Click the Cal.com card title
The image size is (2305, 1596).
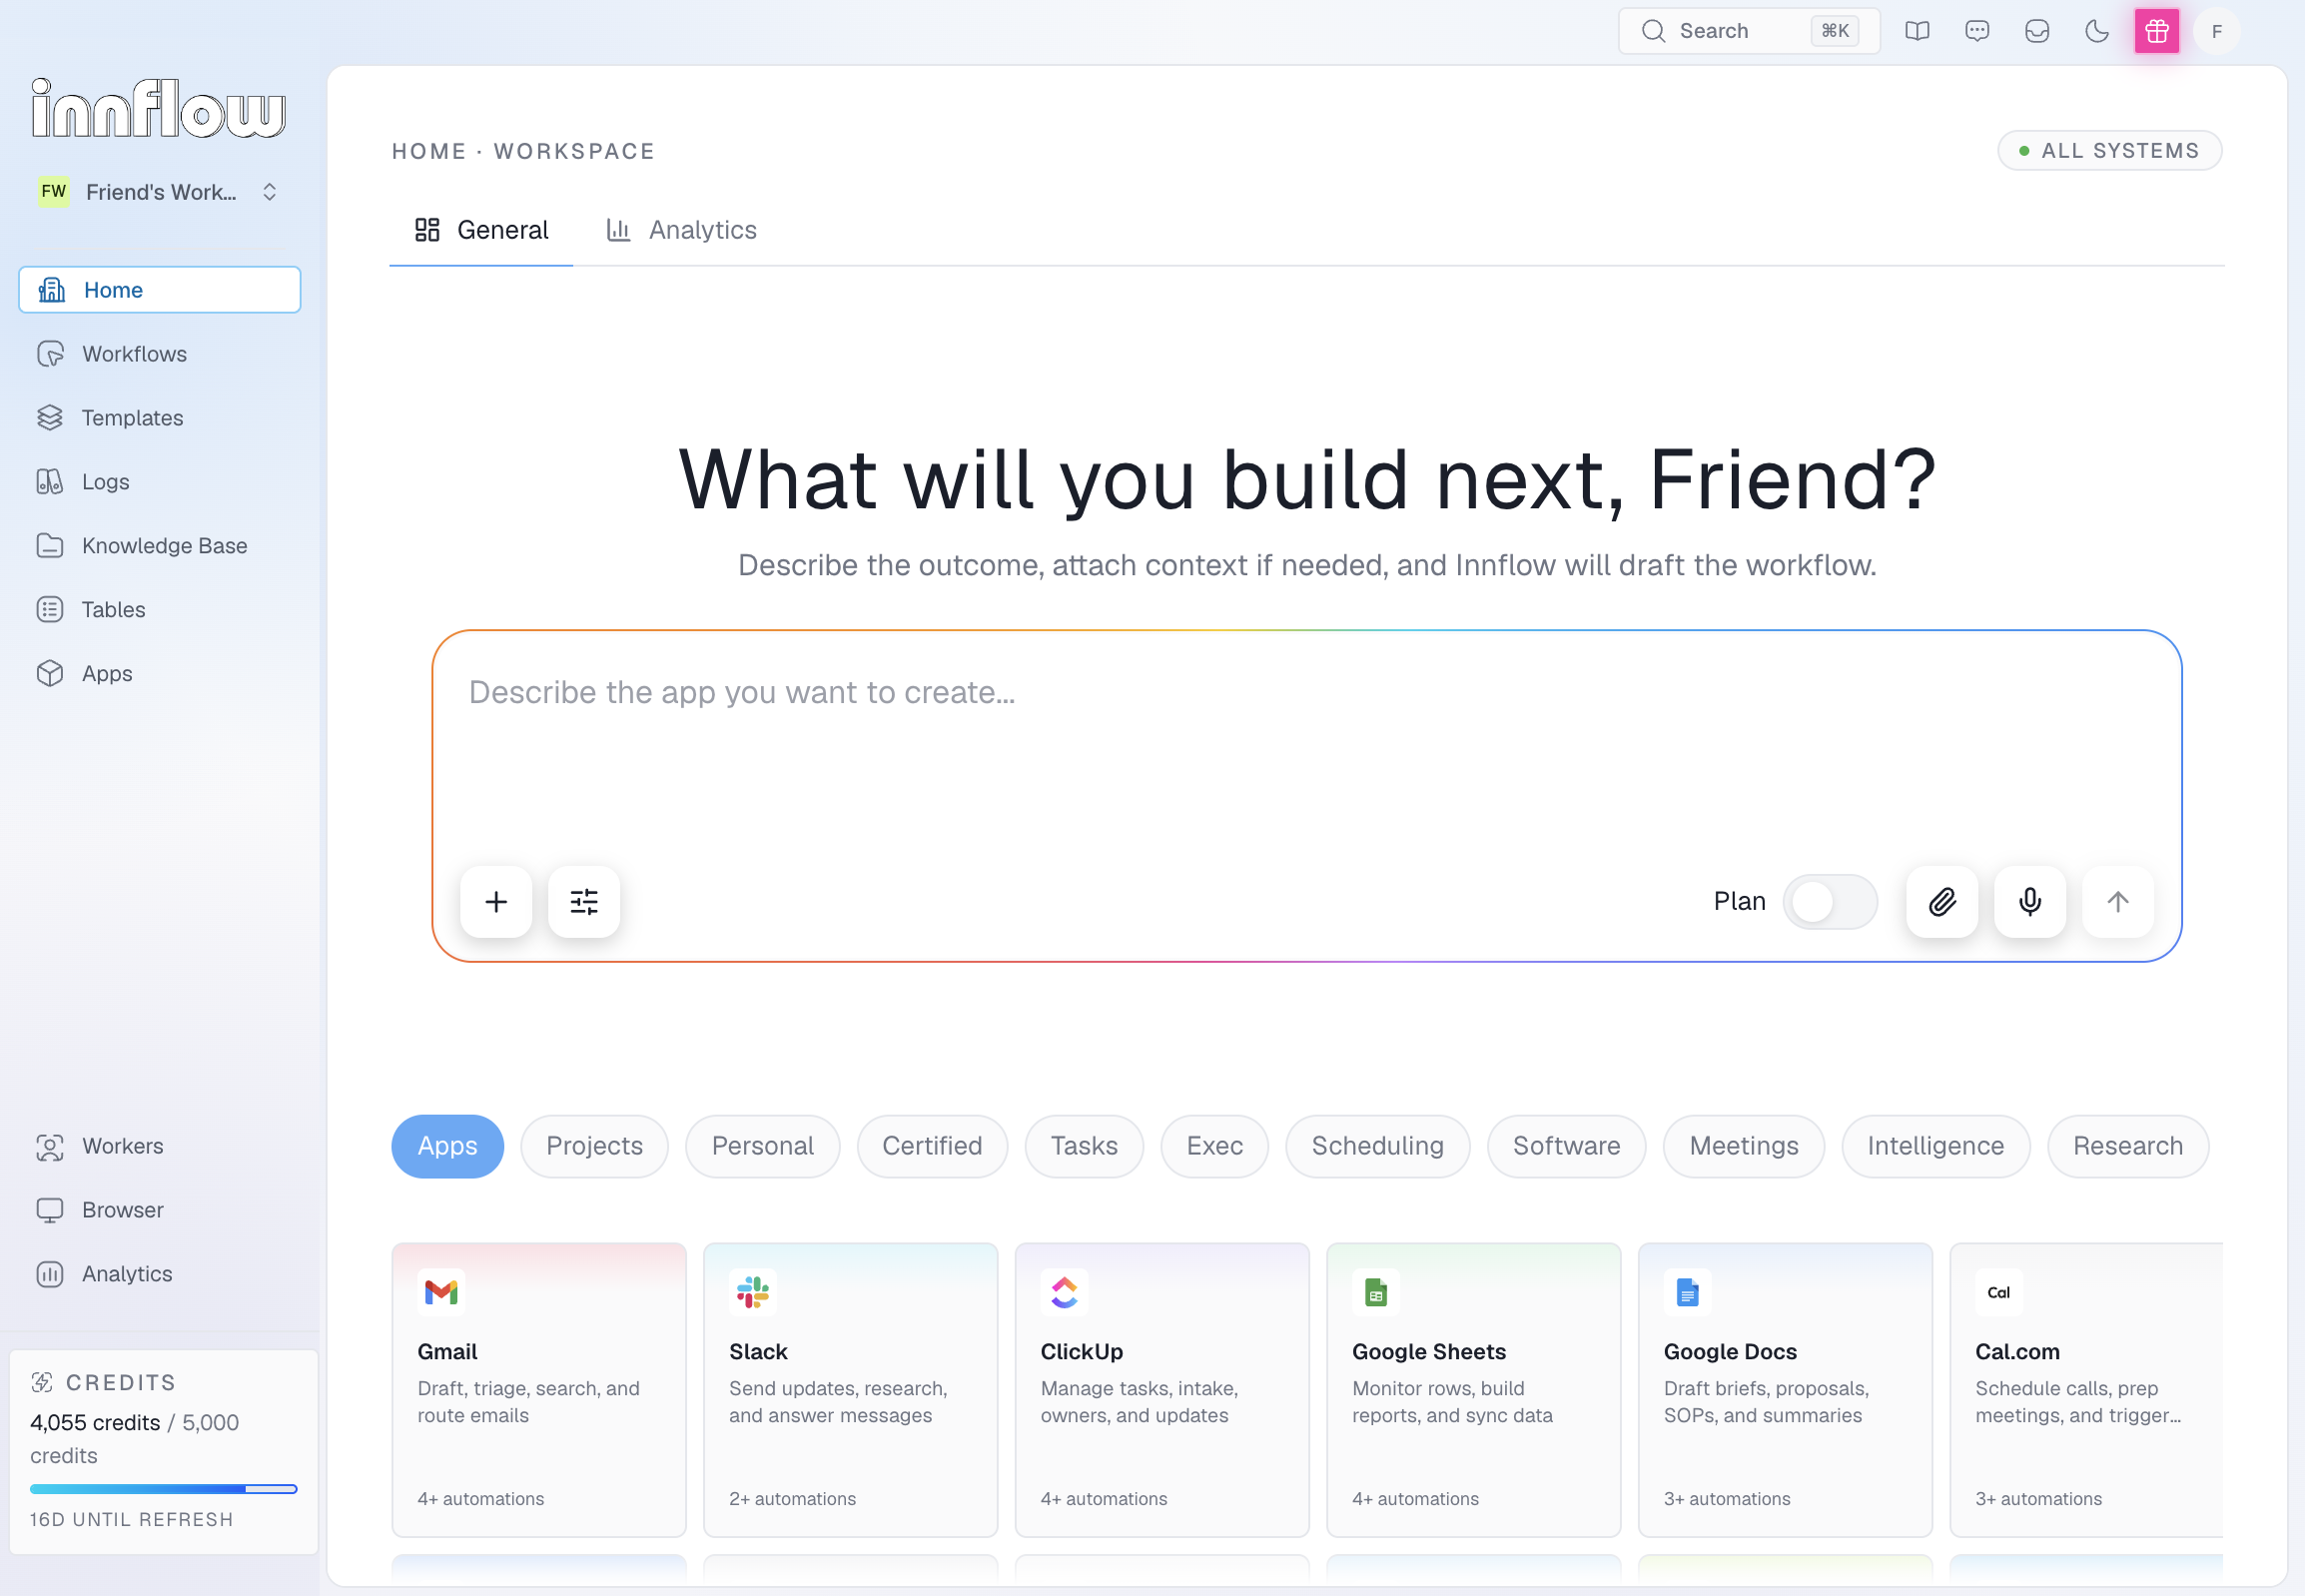click(2017, 1352)
